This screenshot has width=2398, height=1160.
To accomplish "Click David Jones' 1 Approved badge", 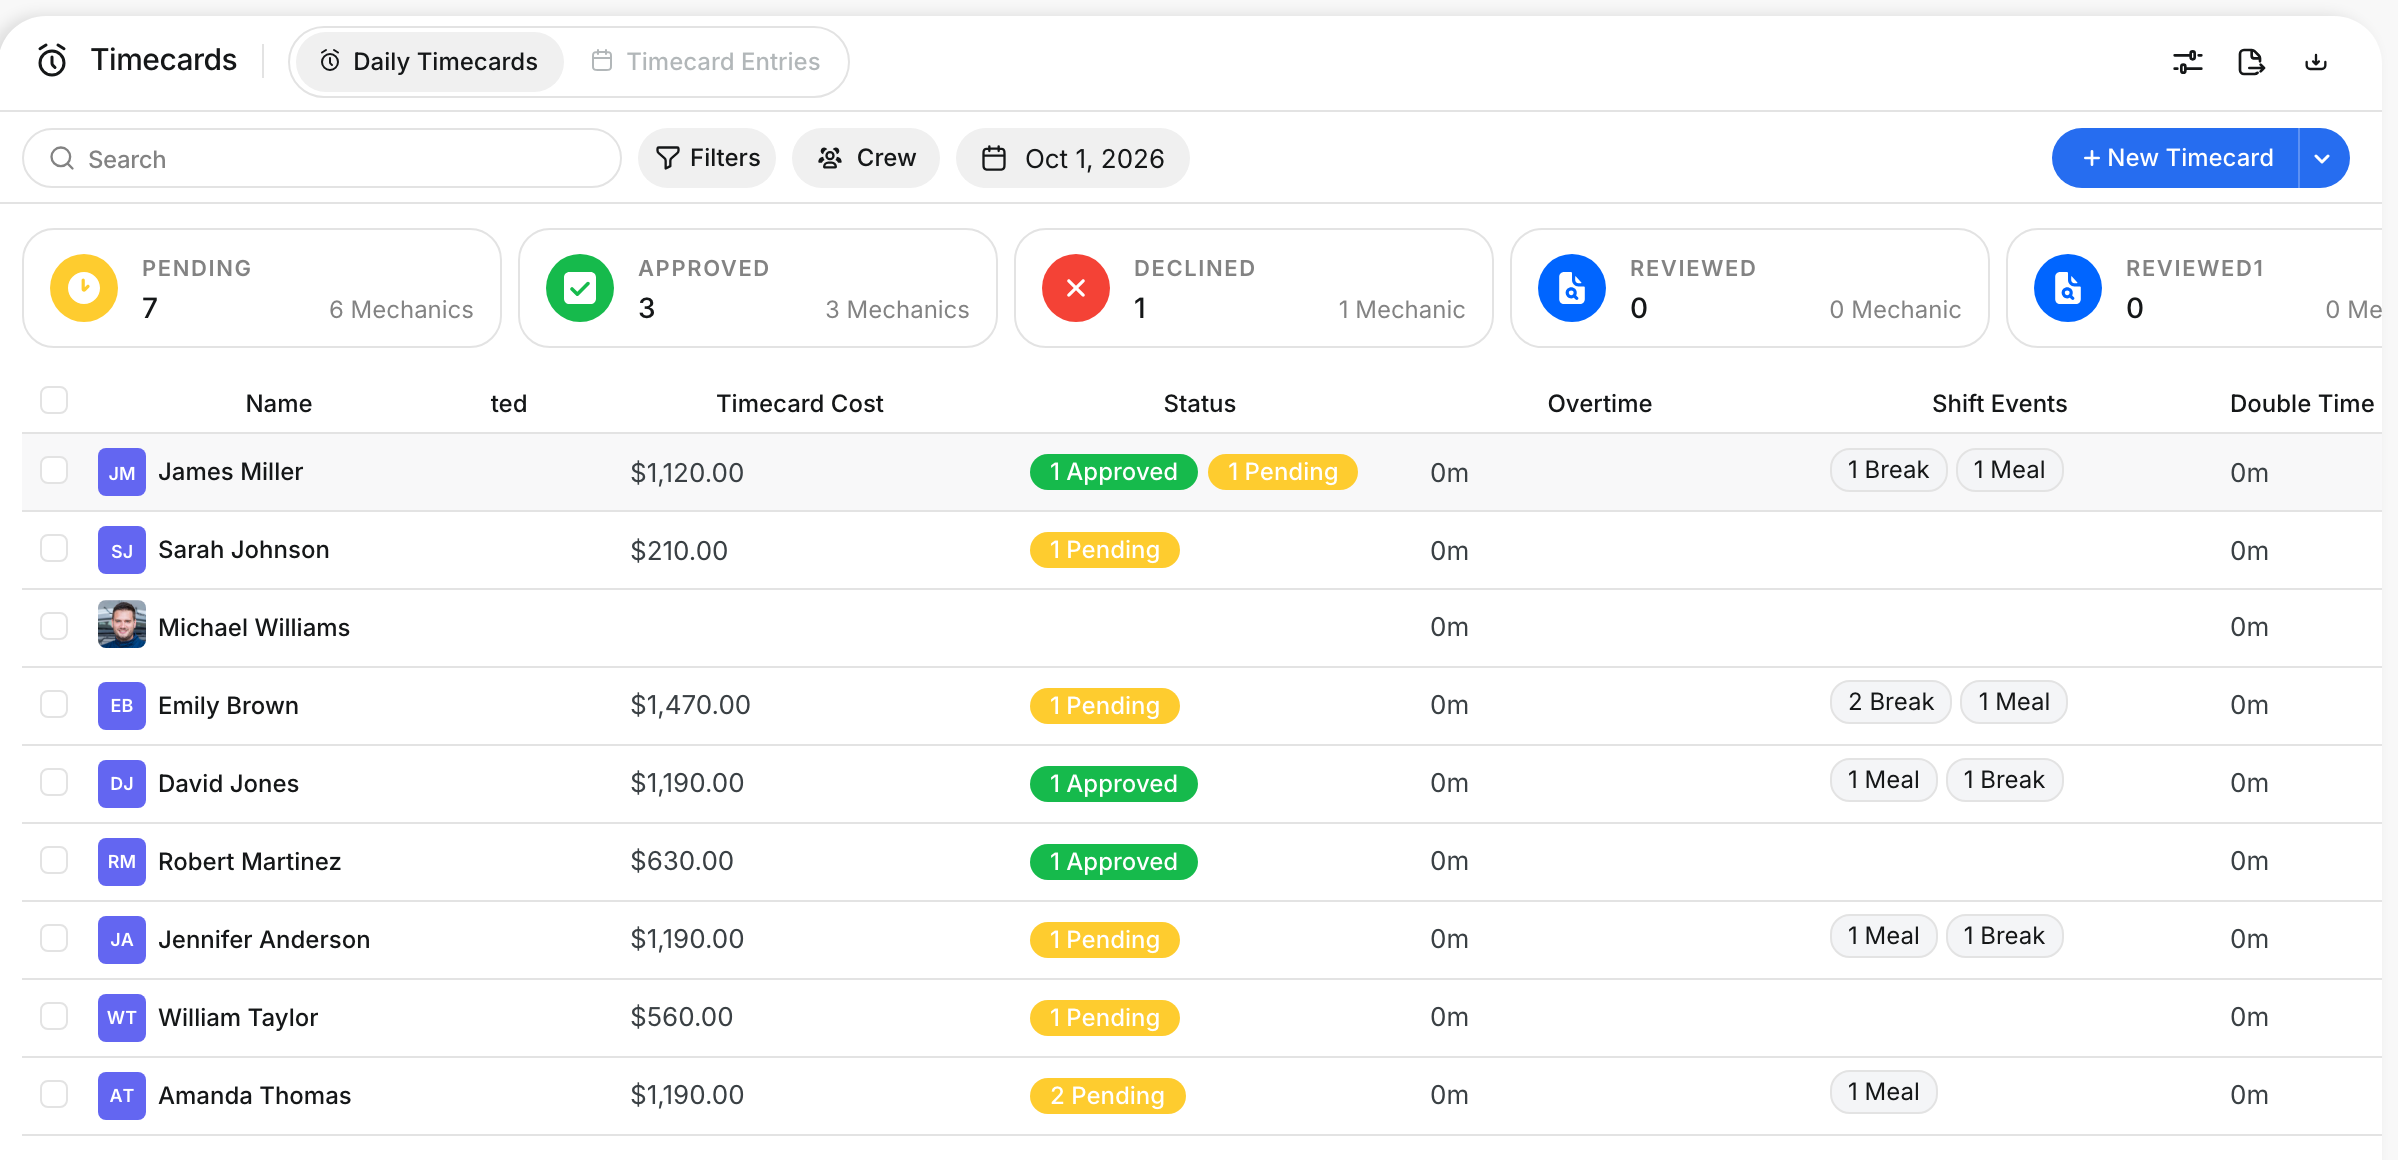I will point(1114,784).
